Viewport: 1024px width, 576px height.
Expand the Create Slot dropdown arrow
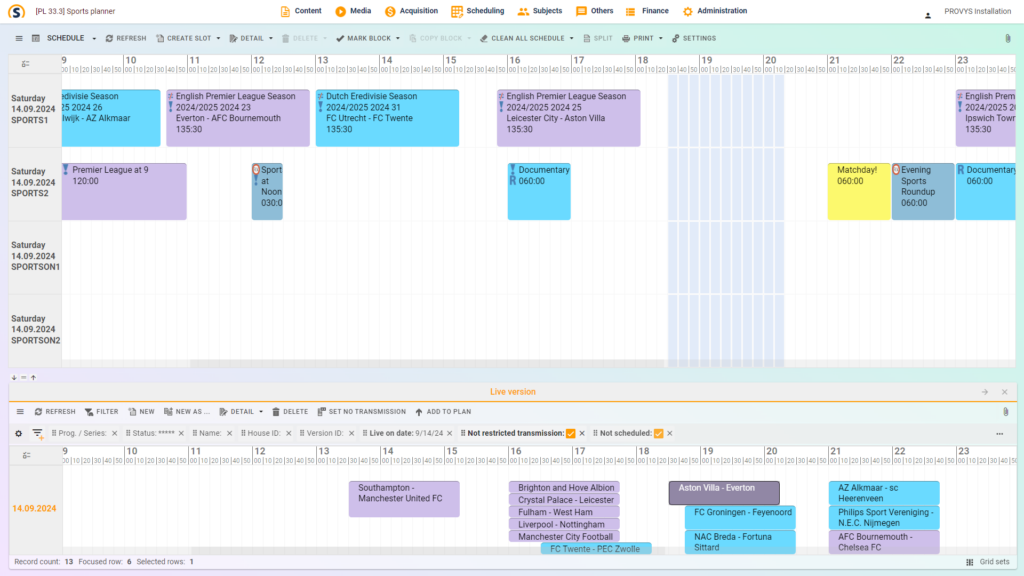click(218, 39)
